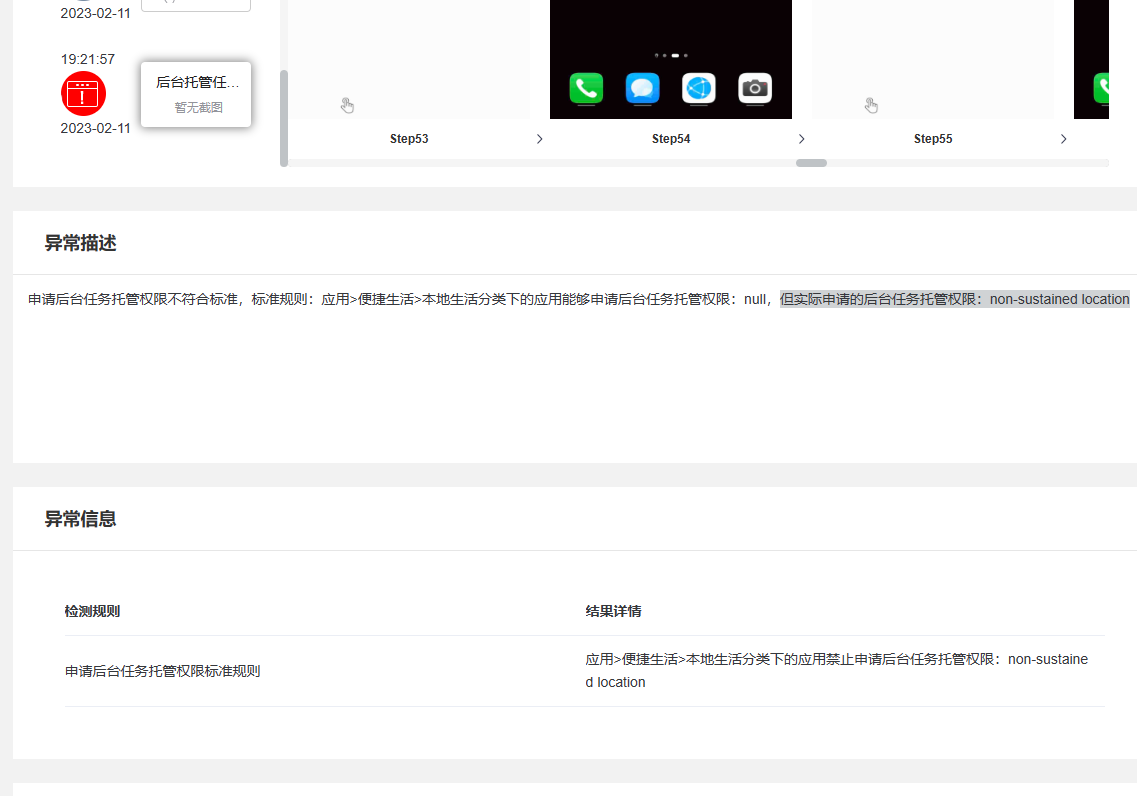Select the Step55 label
This screenshot has height=796, width=1137.
(x=933, y=138)
